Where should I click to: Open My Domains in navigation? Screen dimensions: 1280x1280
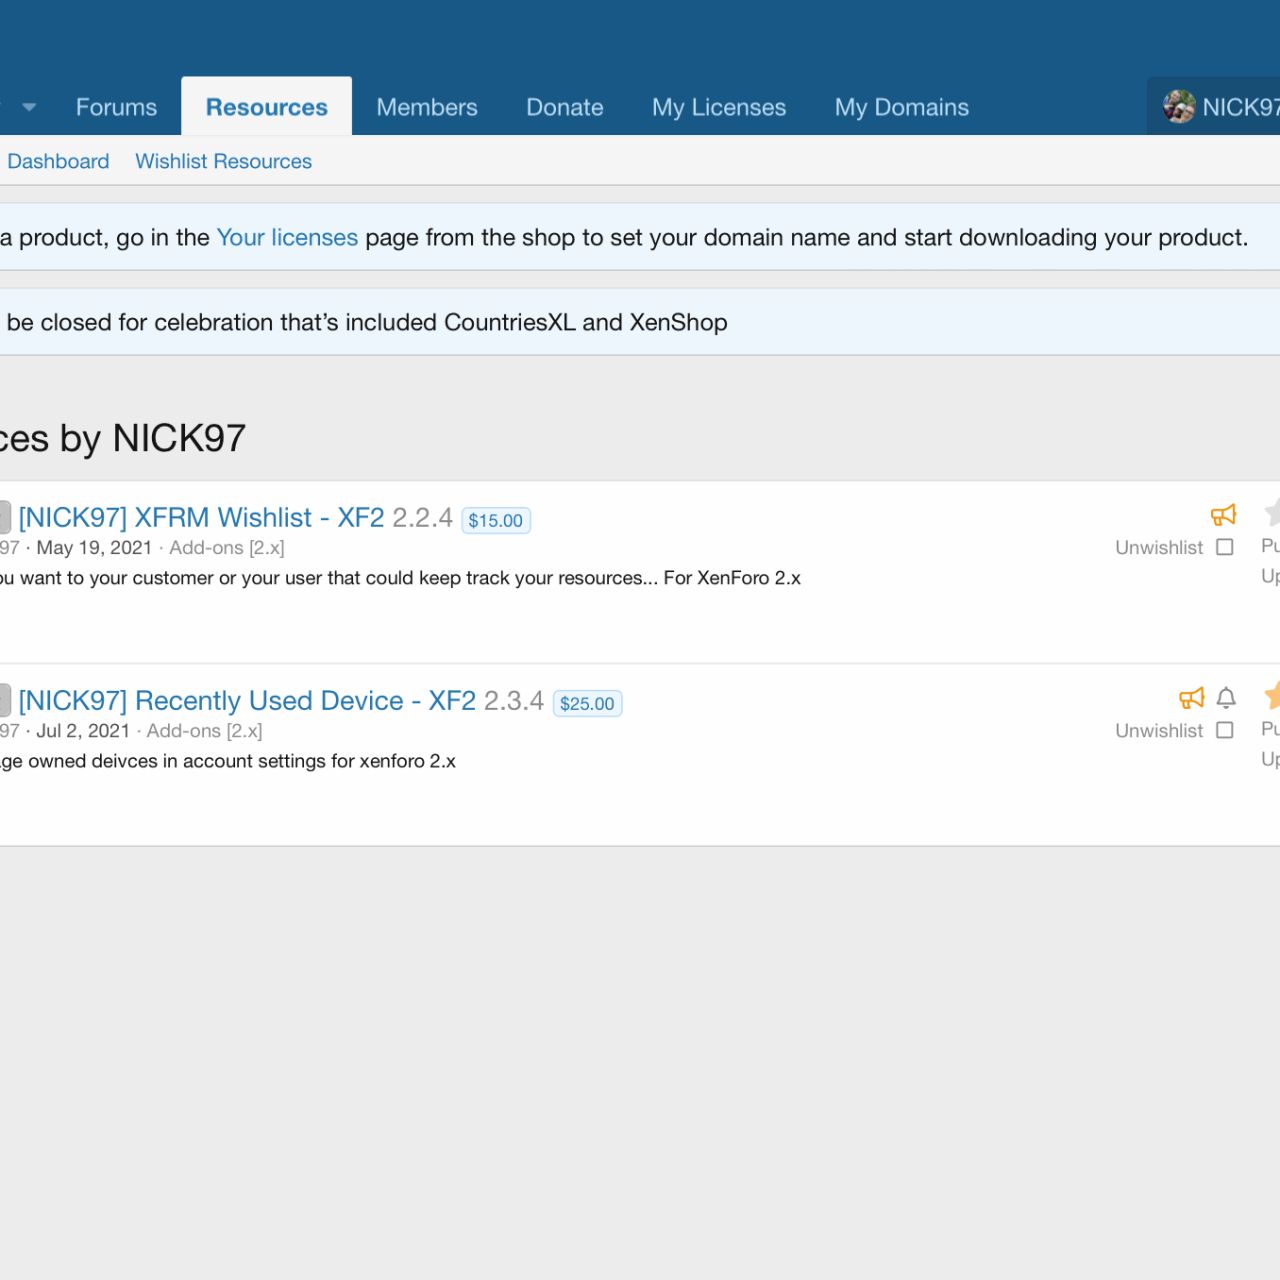[901, 107]
